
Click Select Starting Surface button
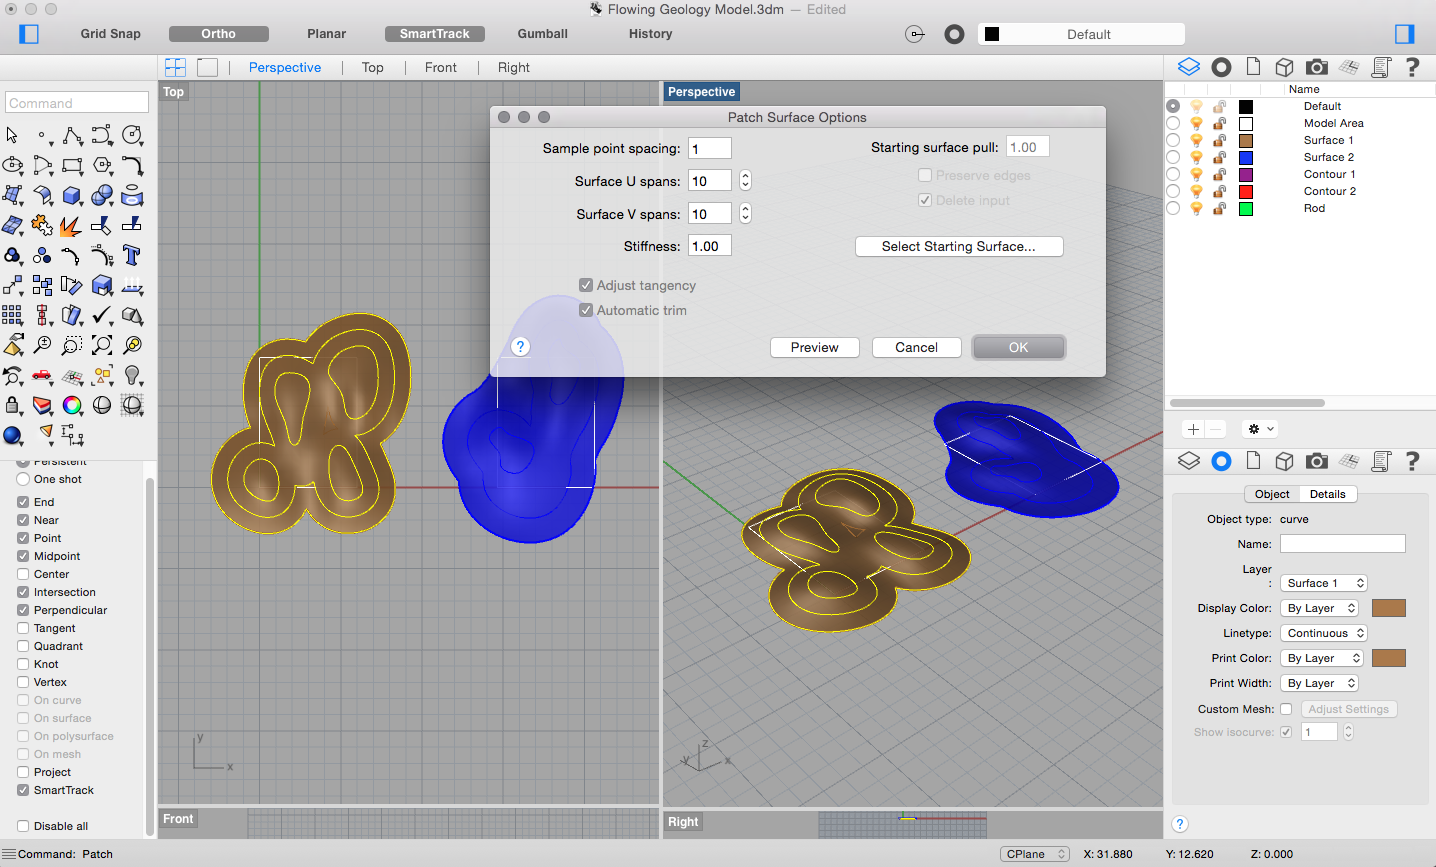(x=959, y=246)
